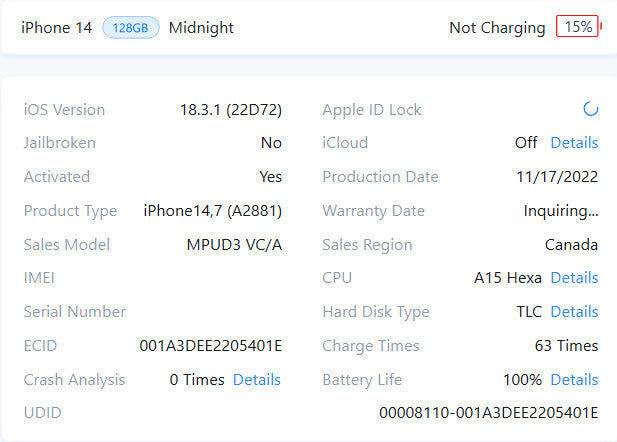Viewport: 617px width, 442px height.
Task: Click the Sales Region label
Action: coord(367,245)
